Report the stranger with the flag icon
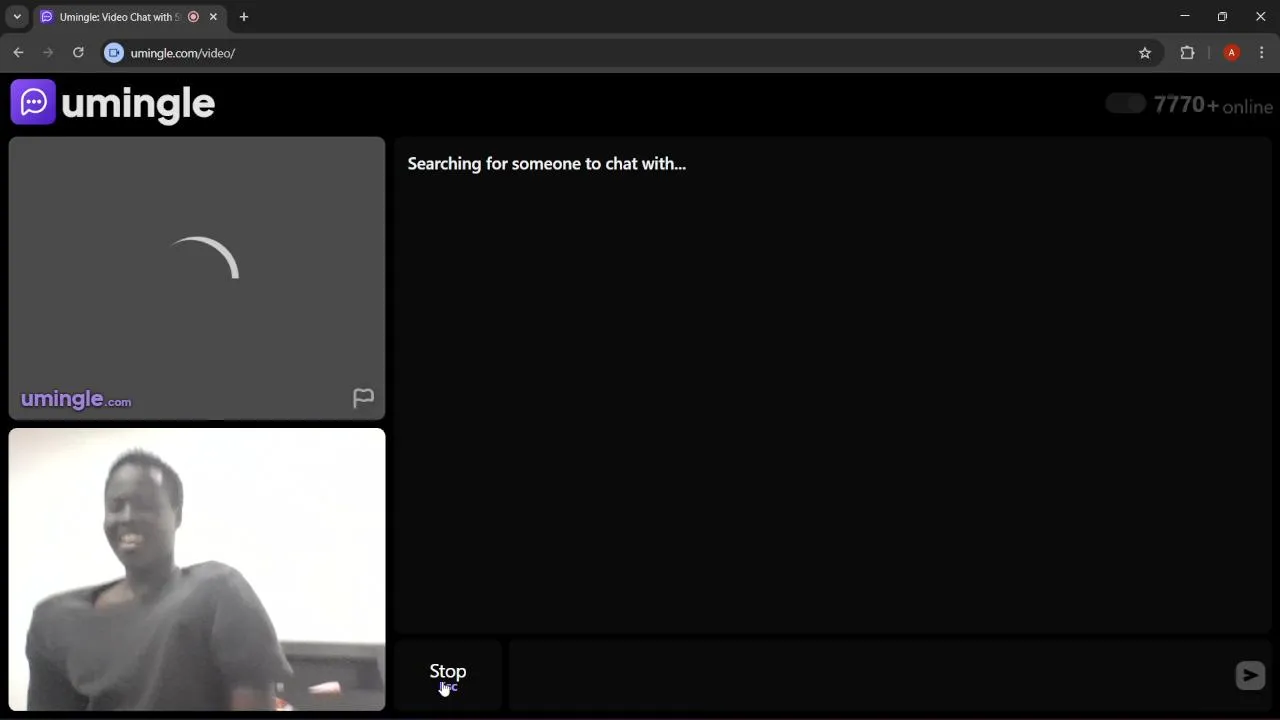This screenshot has height=720, width=1280. [363, 398]
